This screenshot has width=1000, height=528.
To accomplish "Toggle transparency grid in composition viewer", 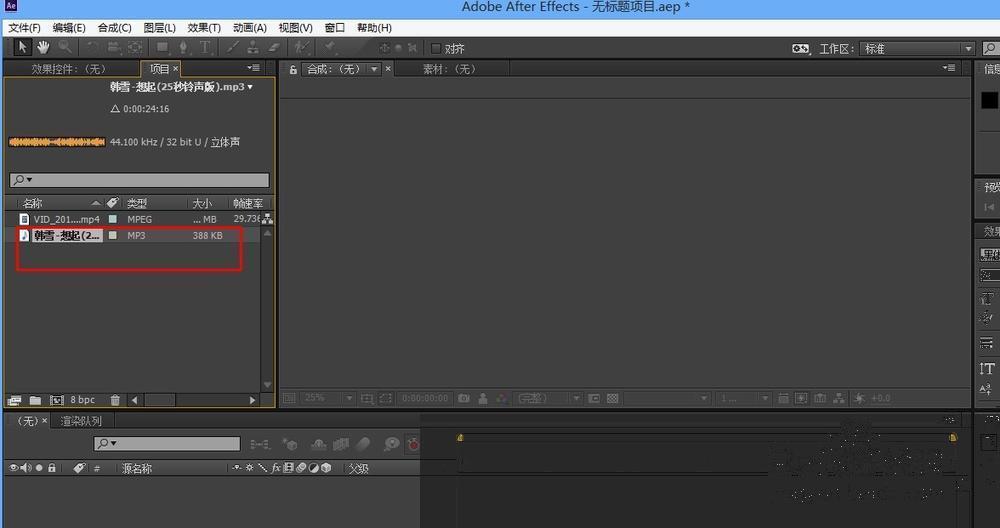I will 613,398.
